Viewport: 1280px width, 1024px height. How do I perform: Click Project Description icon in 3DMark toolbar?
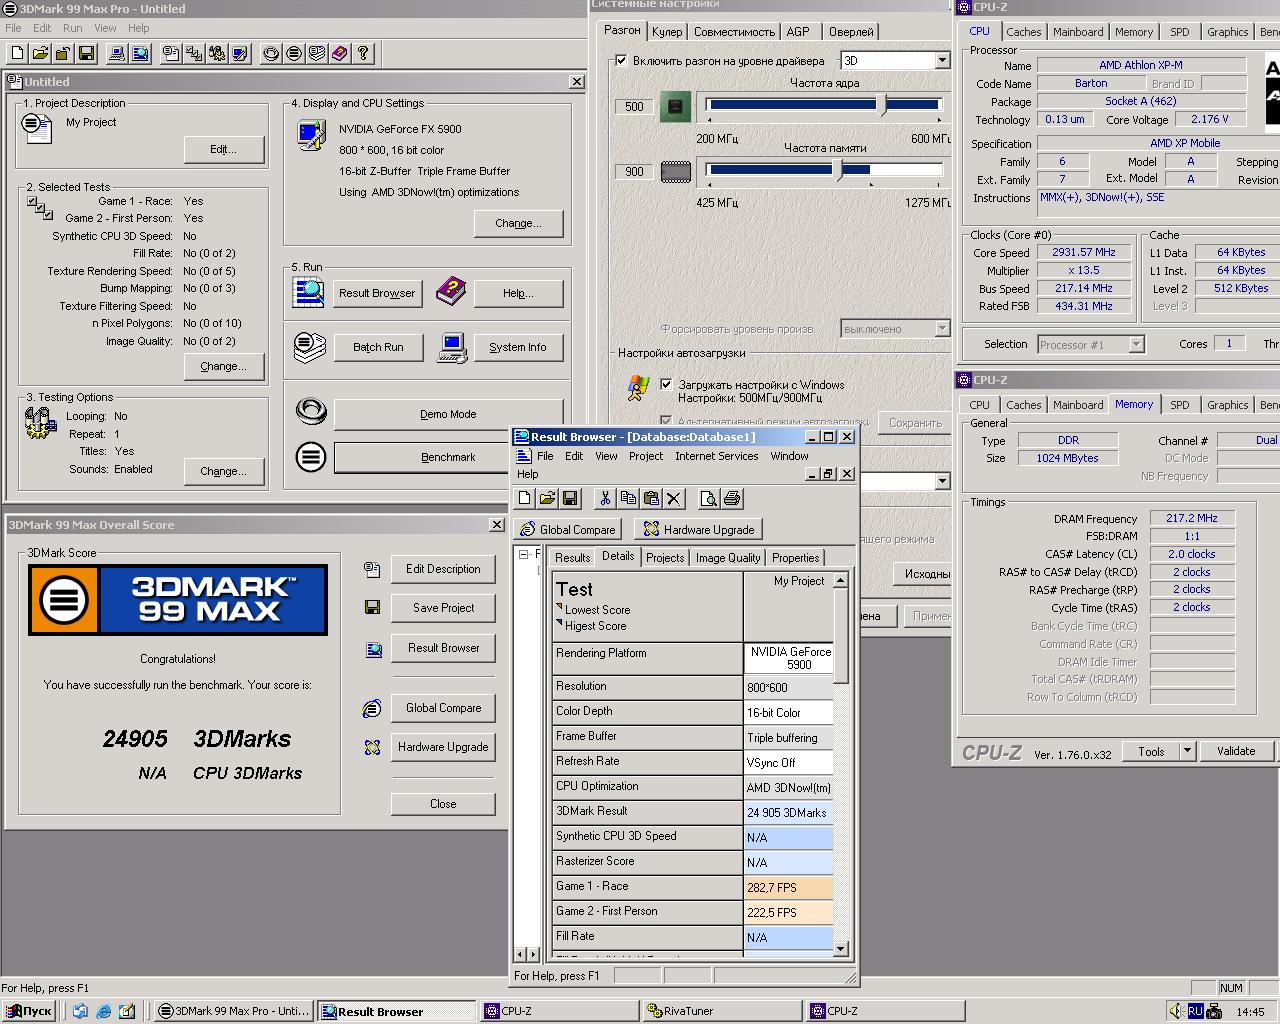[171, 53]
